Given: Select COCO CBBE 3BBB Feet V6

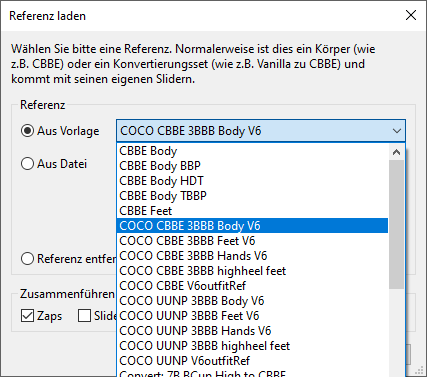Looking at the screenshot, I should (252, 241).
